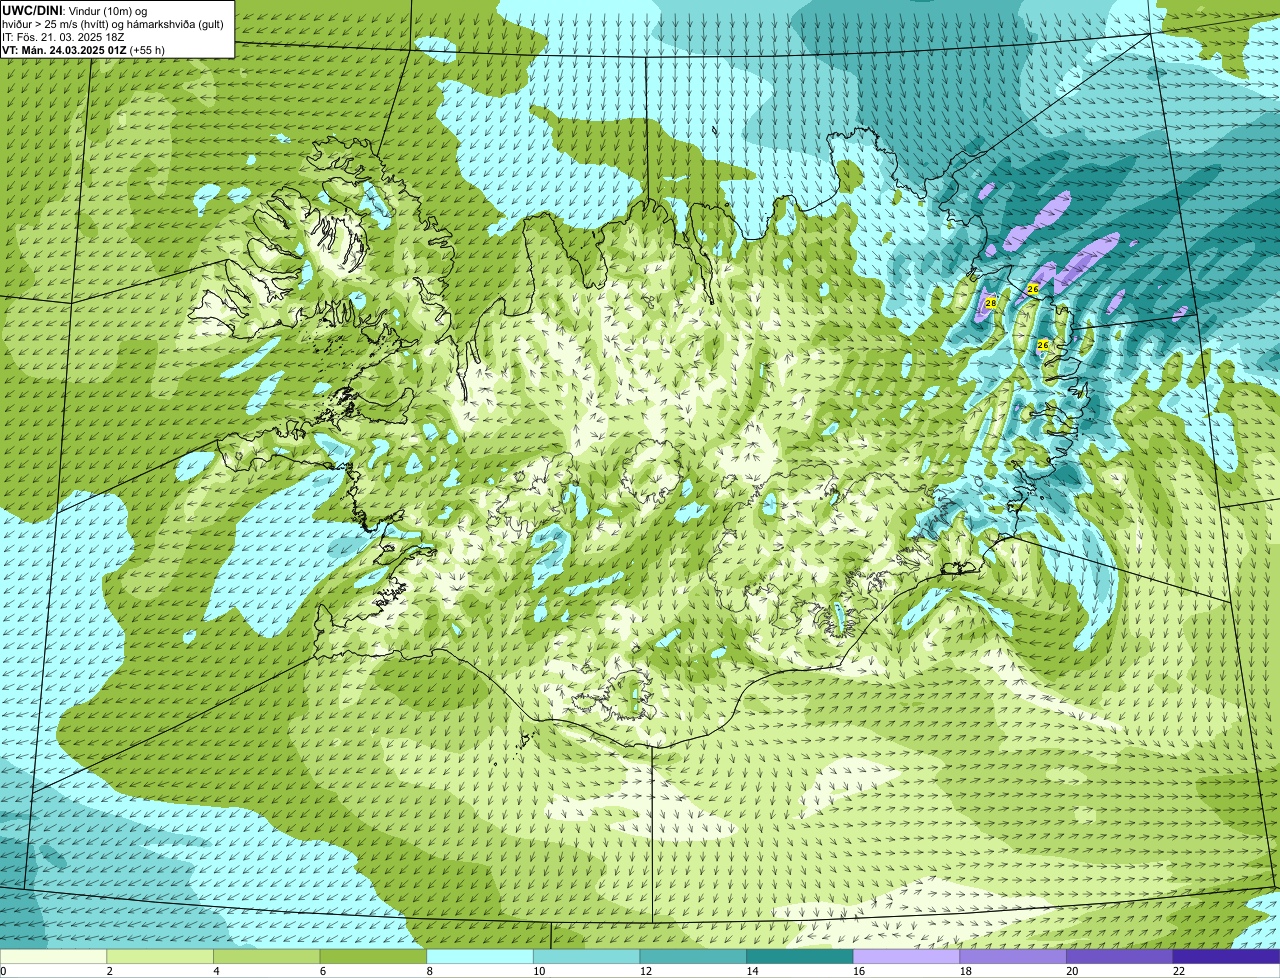Click the yellow "28" peak-gust marker

click(x=990, y=302)
